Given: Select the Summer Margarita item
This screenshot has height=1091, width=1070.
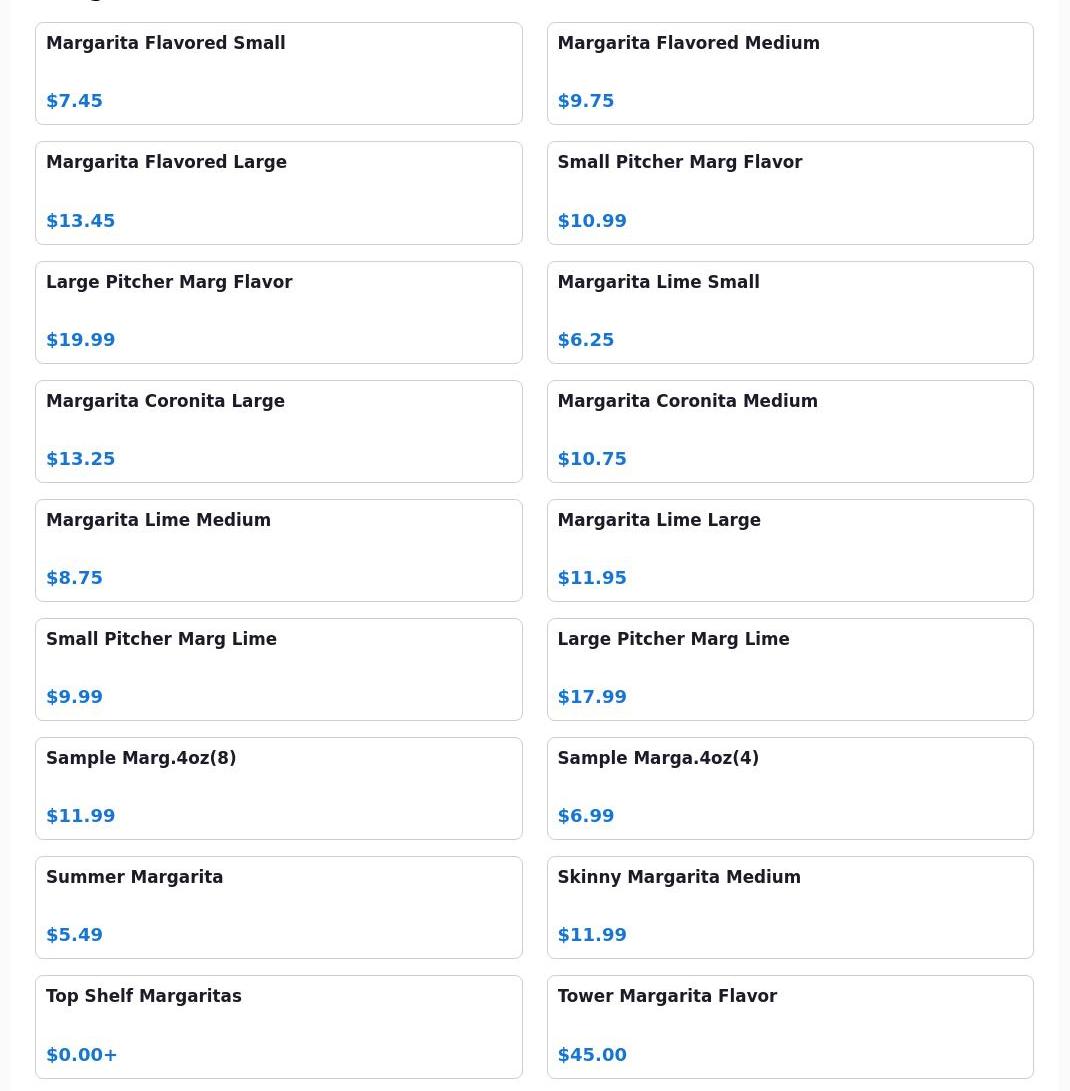Looking at the screenshot, I should pyautogui.click(x=278, y=907).
